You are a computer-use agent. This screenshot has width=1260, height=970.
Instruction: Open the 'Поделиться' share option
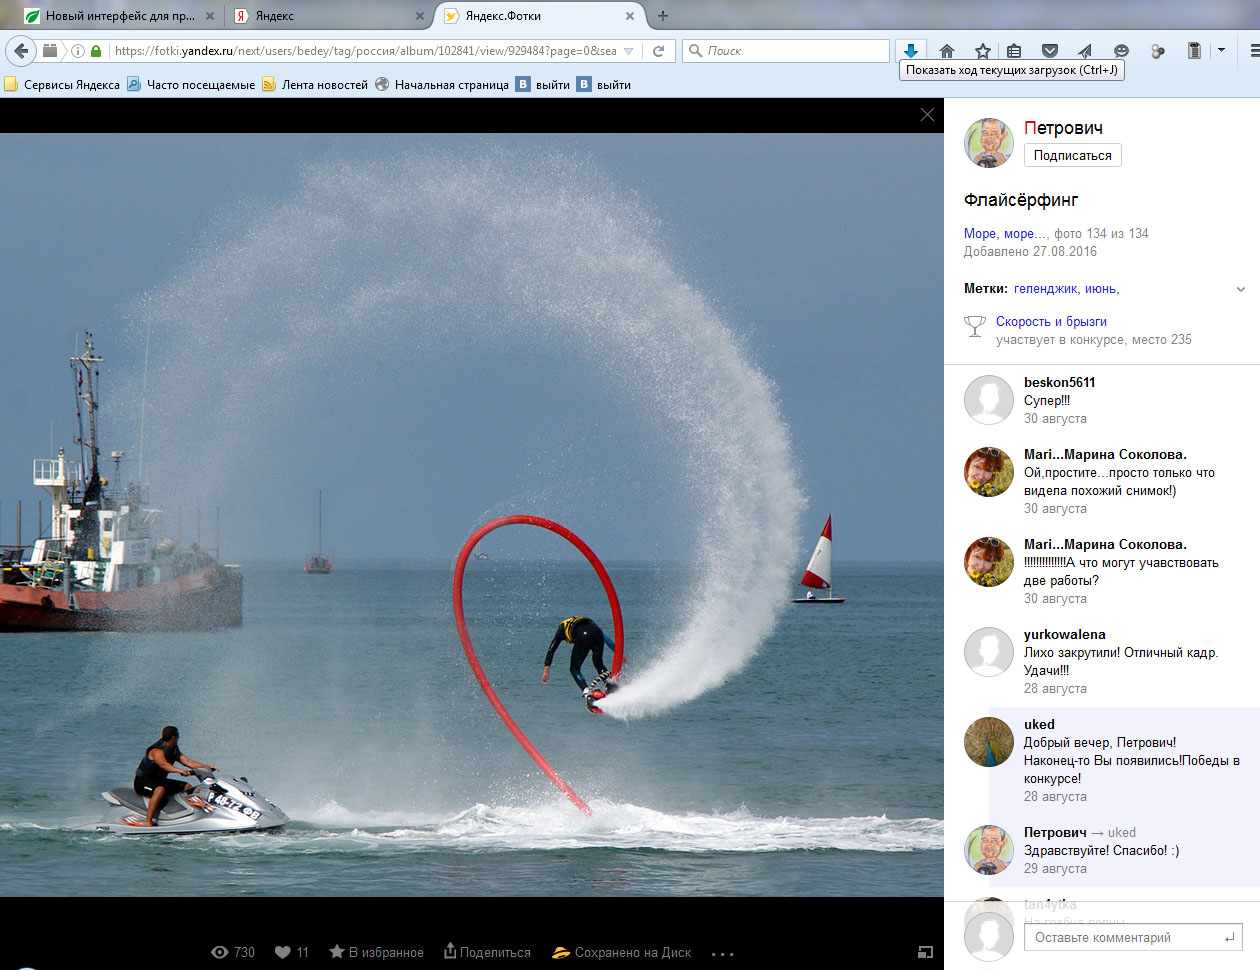(487, 952)
